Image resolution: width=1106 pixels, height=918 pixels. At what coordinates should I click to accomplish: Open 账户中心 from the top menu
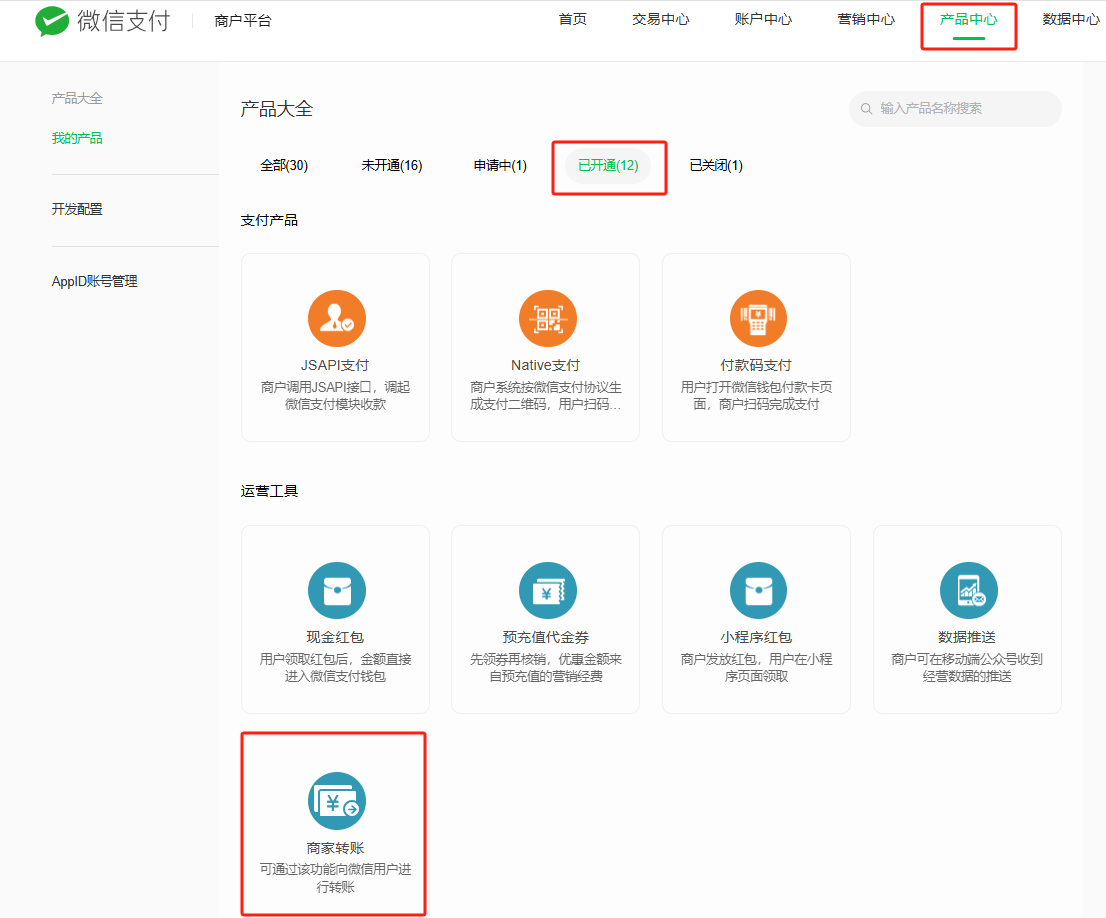click(763, 20)
